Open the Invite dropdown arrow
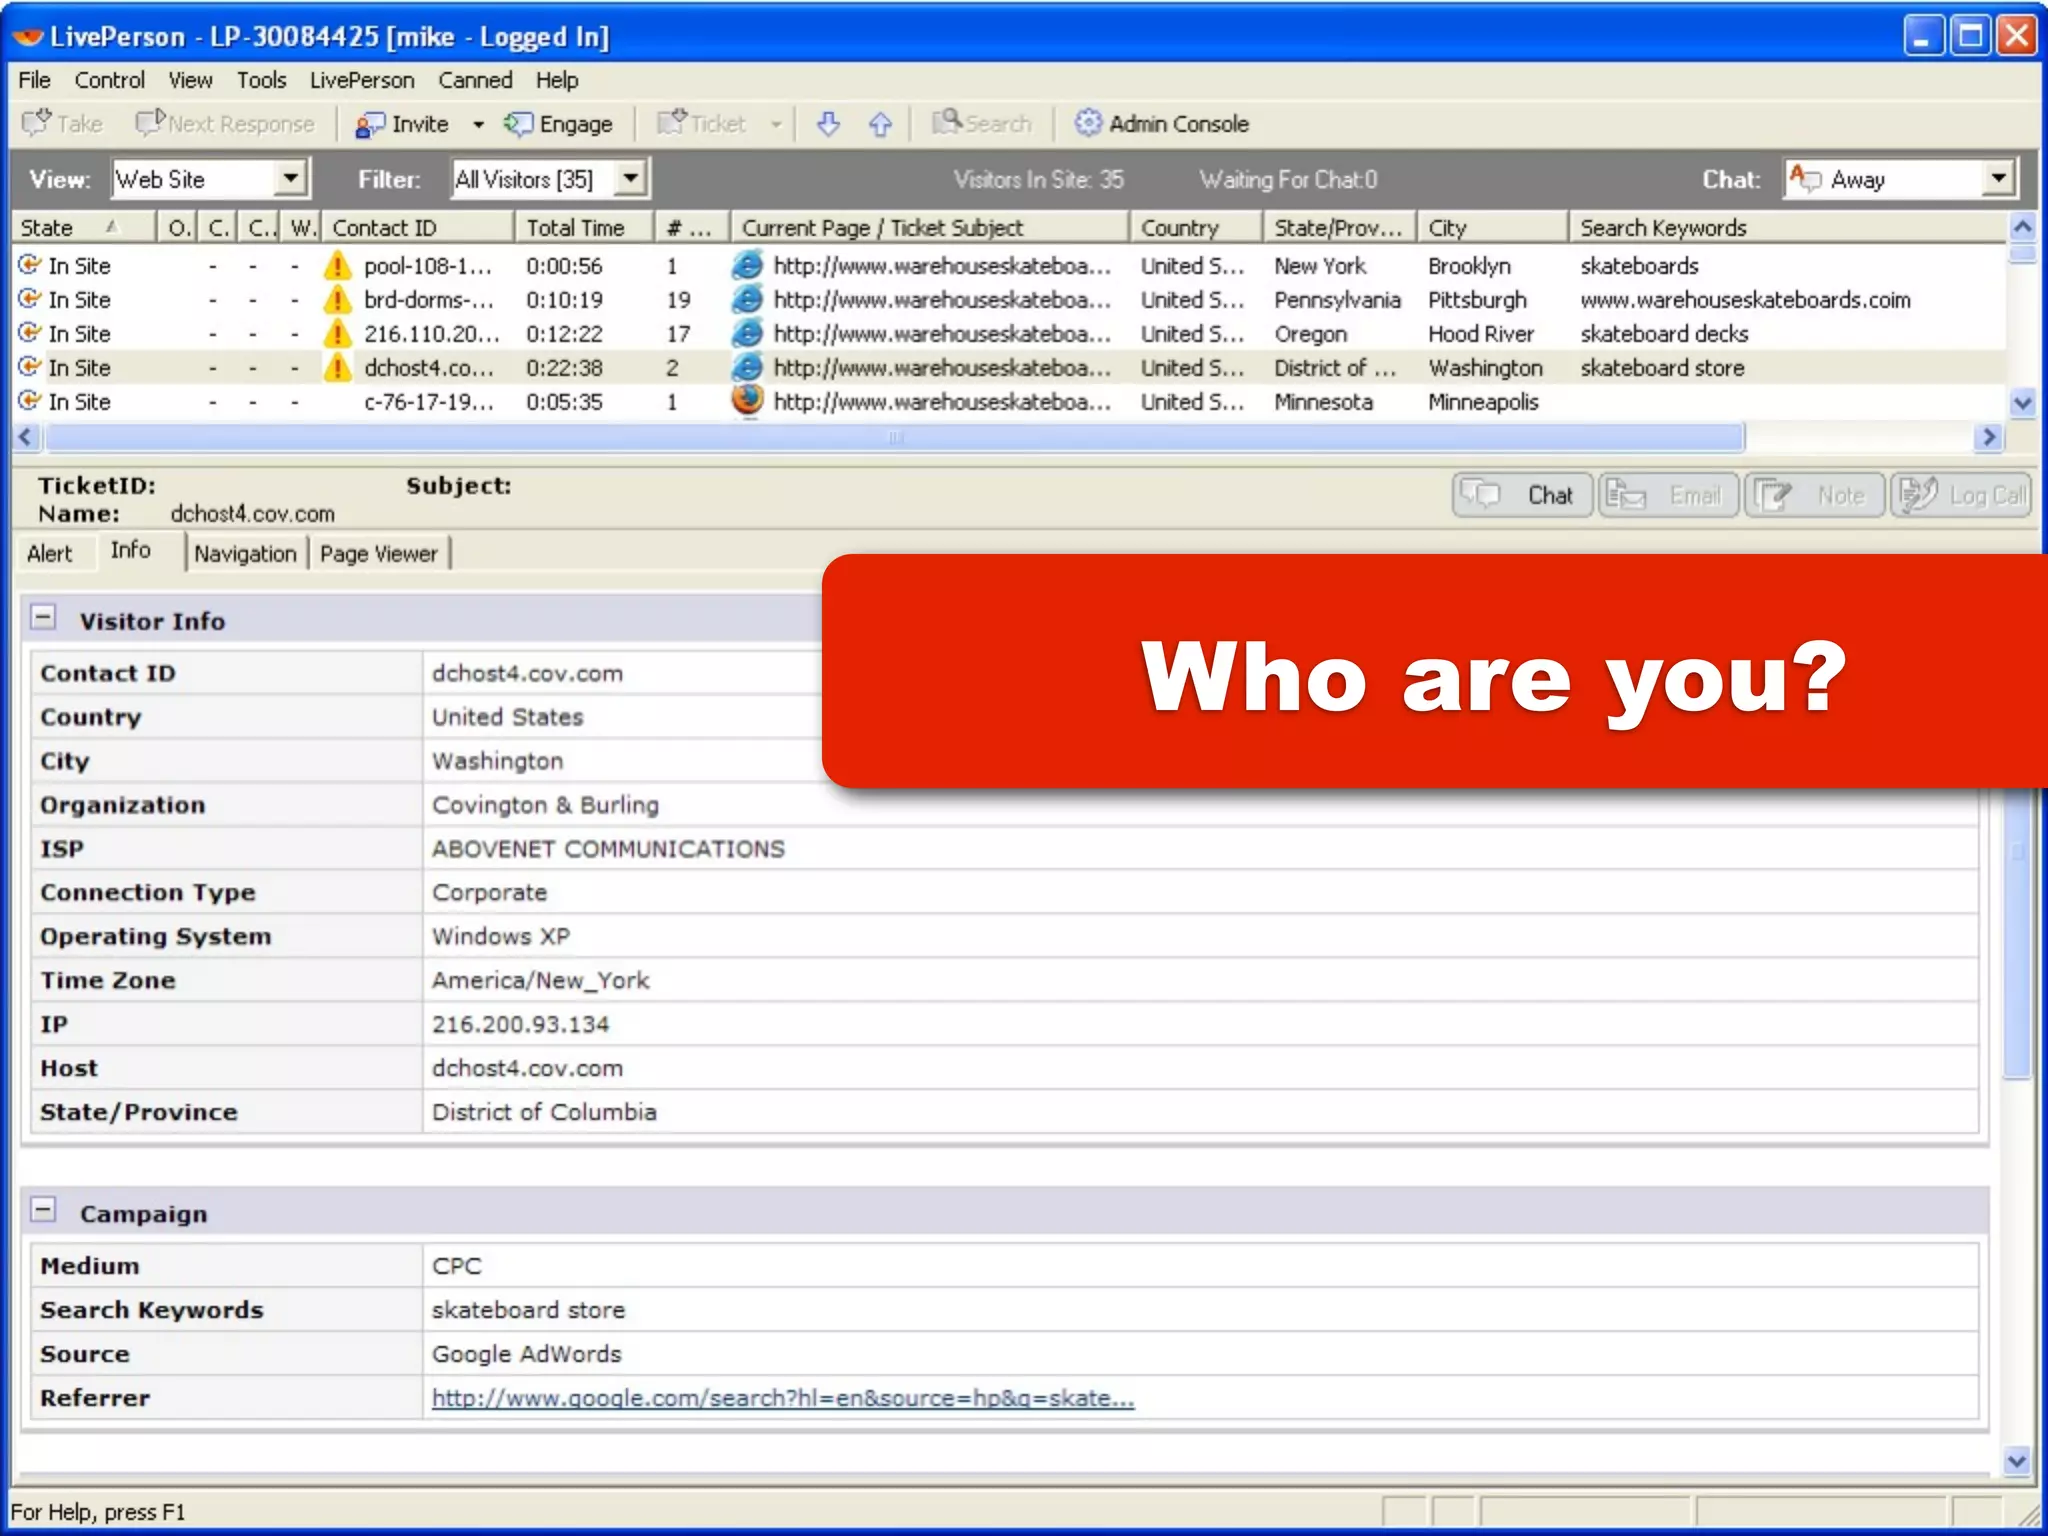Image resolution: width=2048 pixels, height=1536 pixels. (478, 124)
